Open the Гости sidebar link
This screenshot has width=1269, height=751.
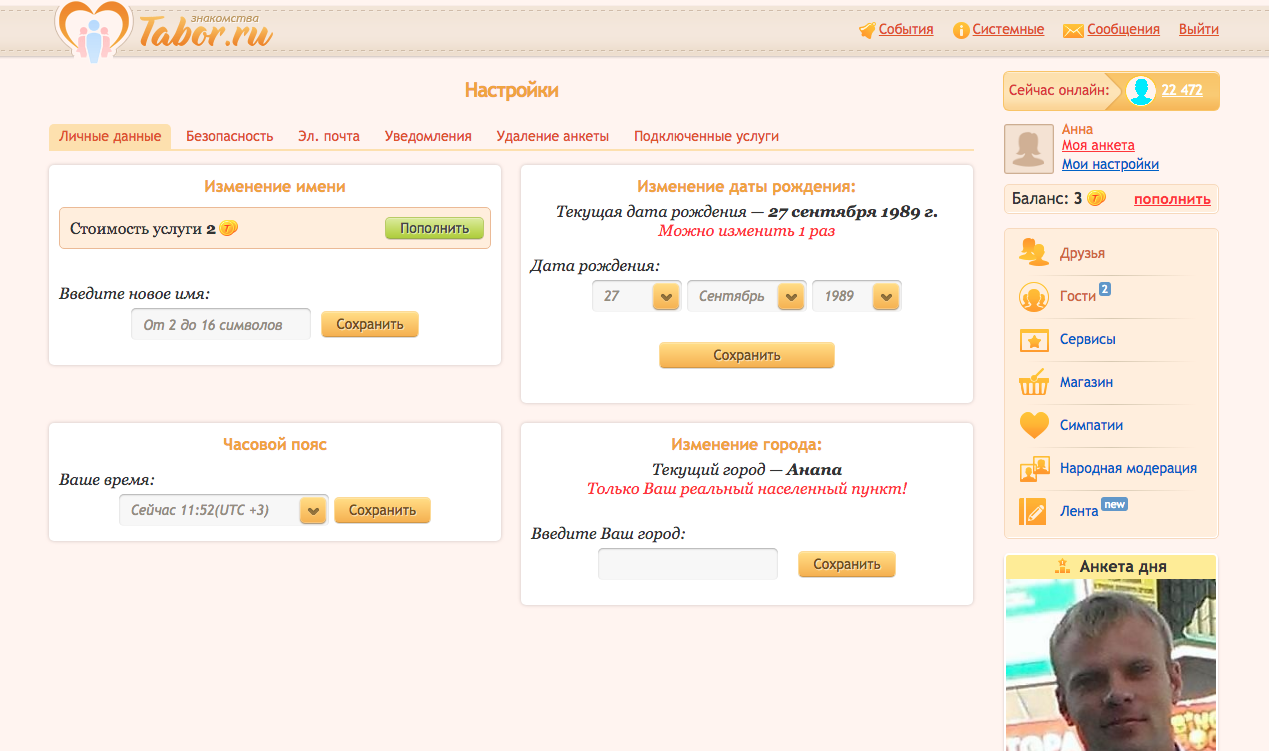click(1078, 296)
